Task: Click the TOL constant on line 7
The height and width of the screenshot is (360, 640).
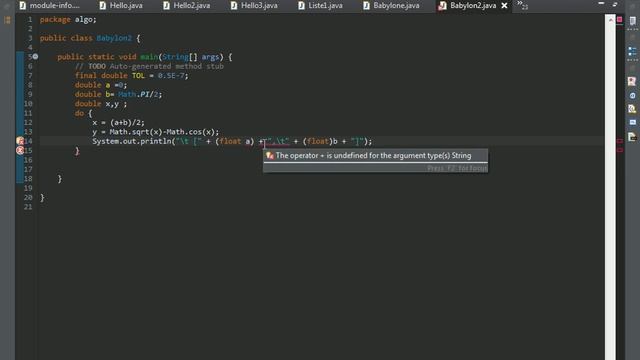Action: (138, 76)
